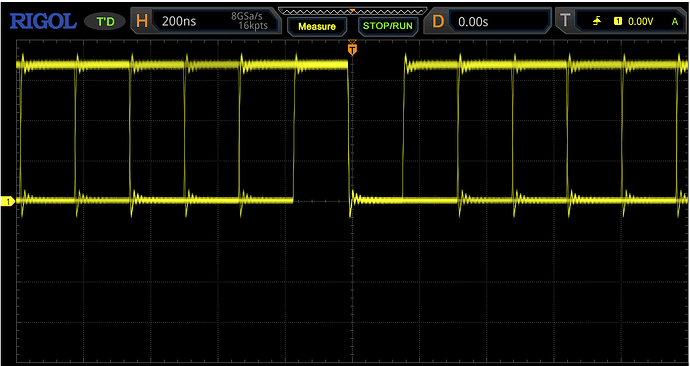The image size is (690, 366).
Task: Click orange triangle in memory overview bar
Action: [x=352, y=10]
